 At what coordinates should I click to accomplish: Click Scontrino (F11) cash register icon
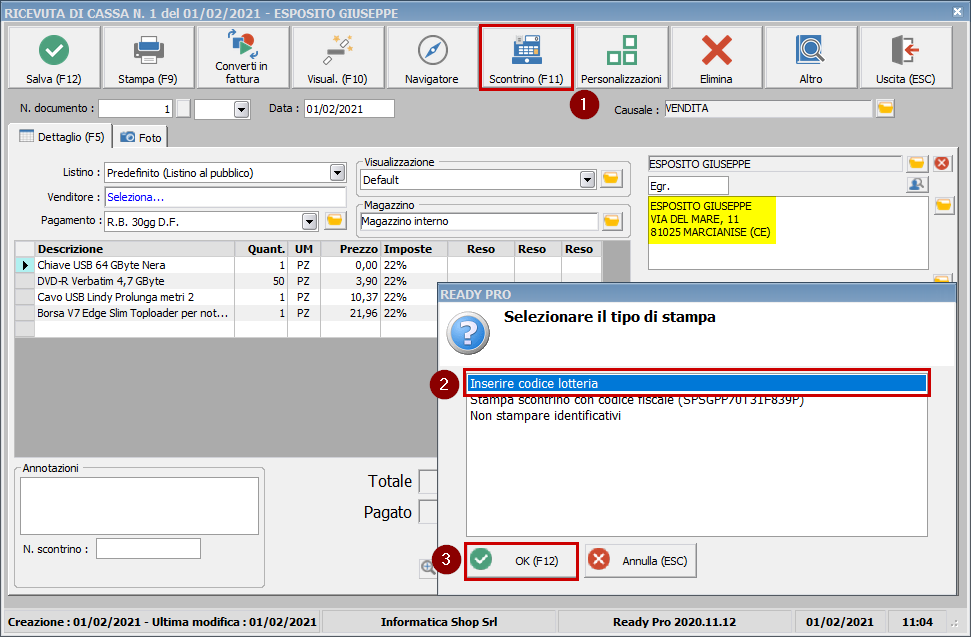(x=526, y=57)
